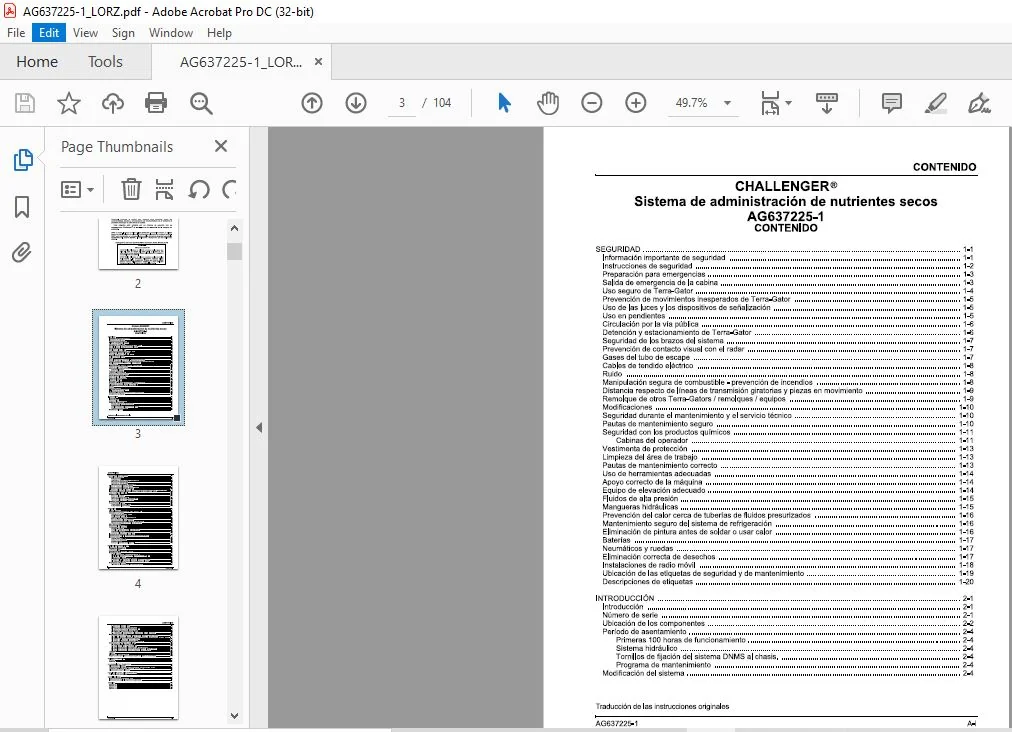This screenshot has height=732, width=1012.
Task: Print the file with the printer icon
Action: (x=156, y=103)
